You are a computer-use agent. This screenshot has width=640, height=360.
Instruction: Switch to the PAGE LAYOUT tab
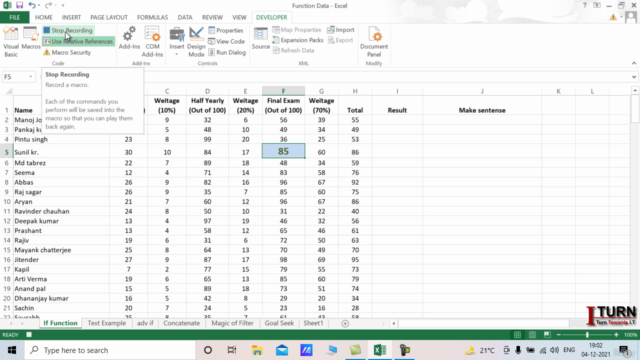(x=109, y=17)
